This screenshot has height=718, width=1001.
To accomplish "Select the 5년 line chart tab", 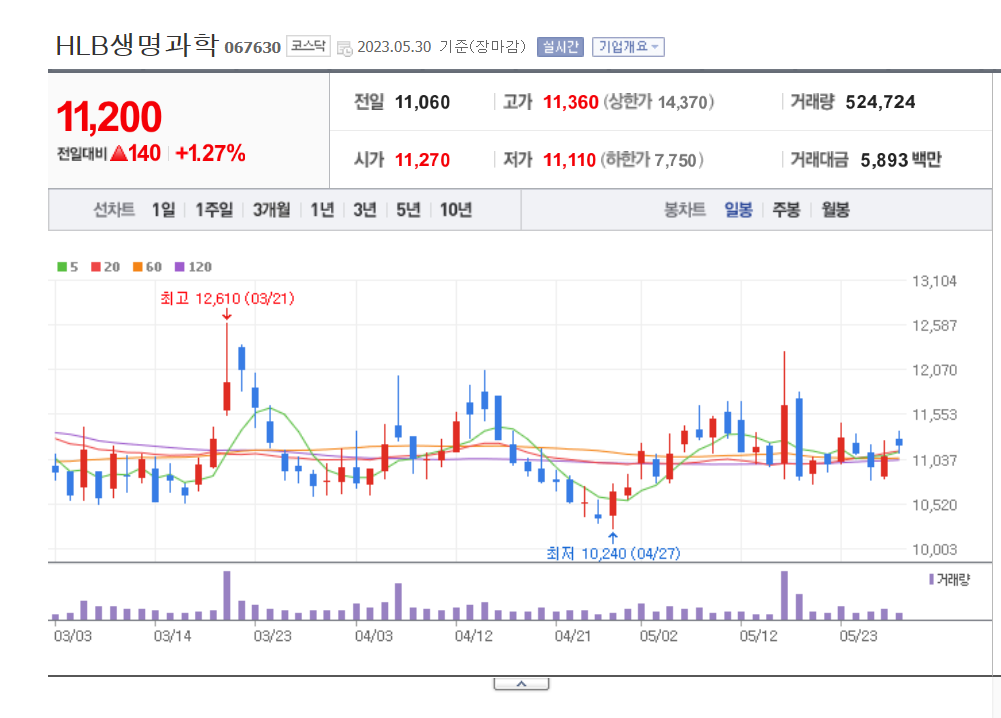I will tap(408, 209).
